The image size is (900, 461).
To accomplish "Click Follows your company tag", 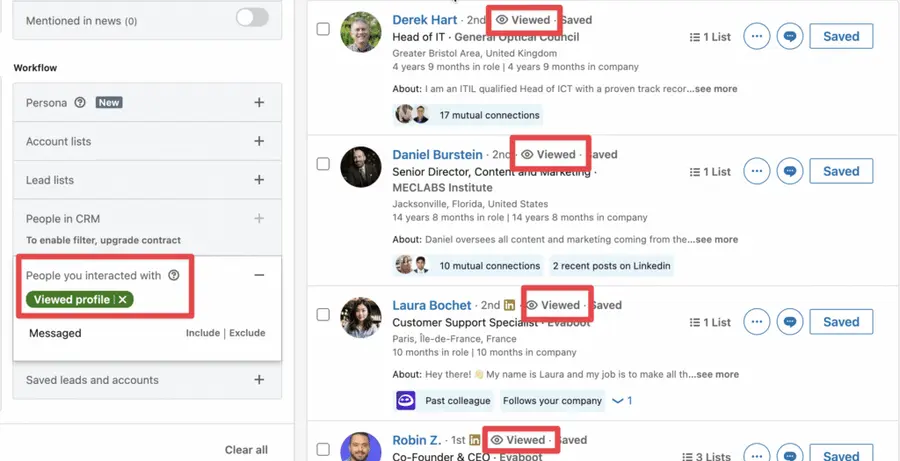I will (x=553, y=401).
